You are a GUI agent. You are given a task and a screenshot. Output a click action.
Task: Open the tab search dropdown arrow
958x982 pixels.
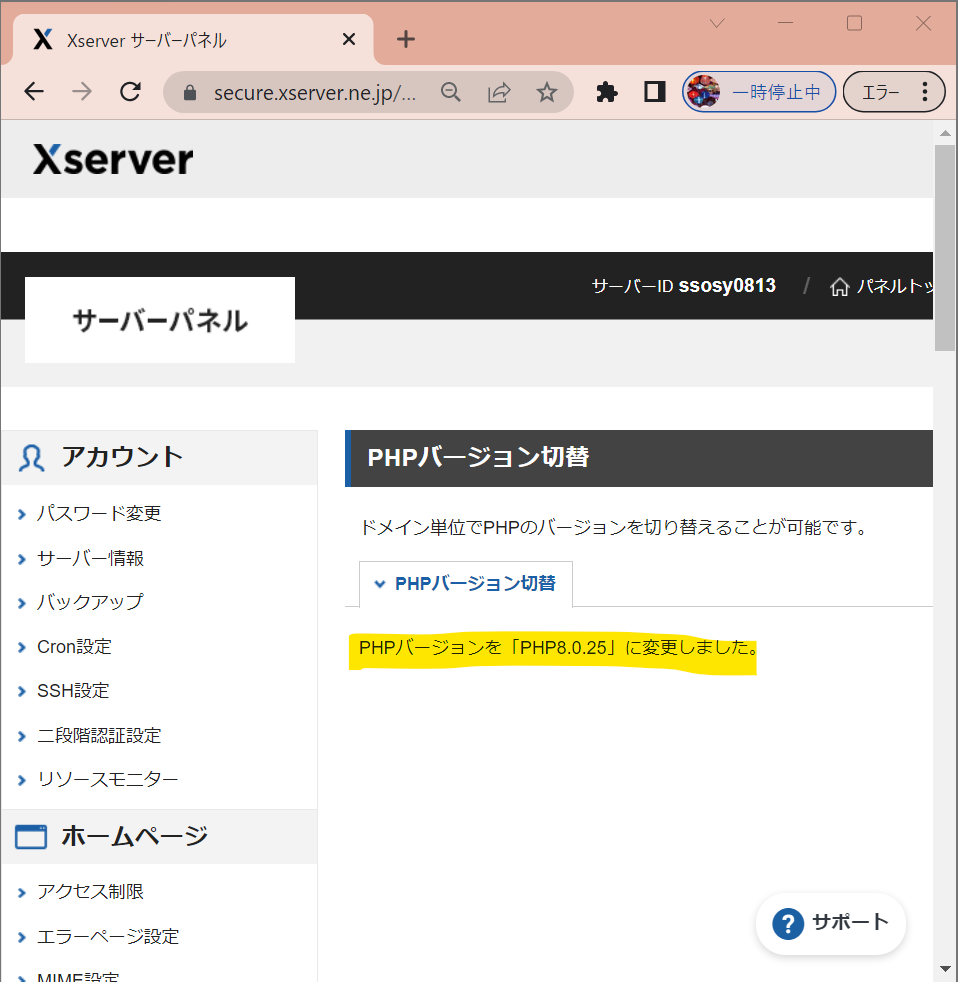[717, 24]
